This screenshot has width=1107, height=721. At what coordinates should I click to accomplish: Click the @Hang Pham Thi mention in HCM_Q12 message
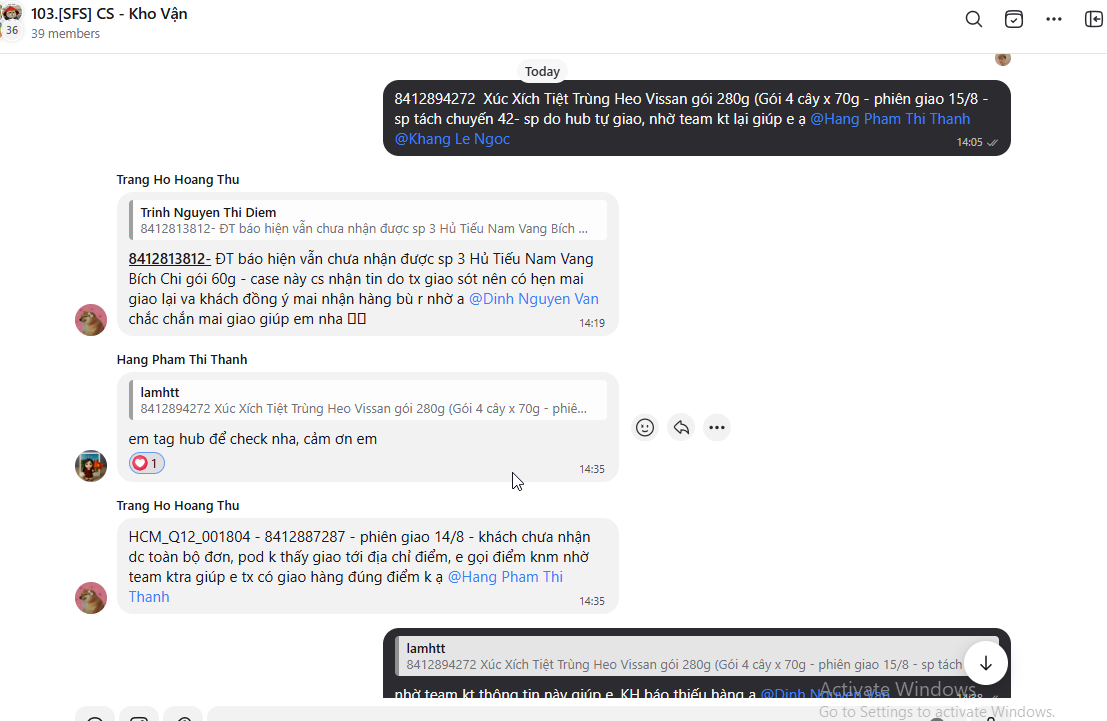(505, 577)
